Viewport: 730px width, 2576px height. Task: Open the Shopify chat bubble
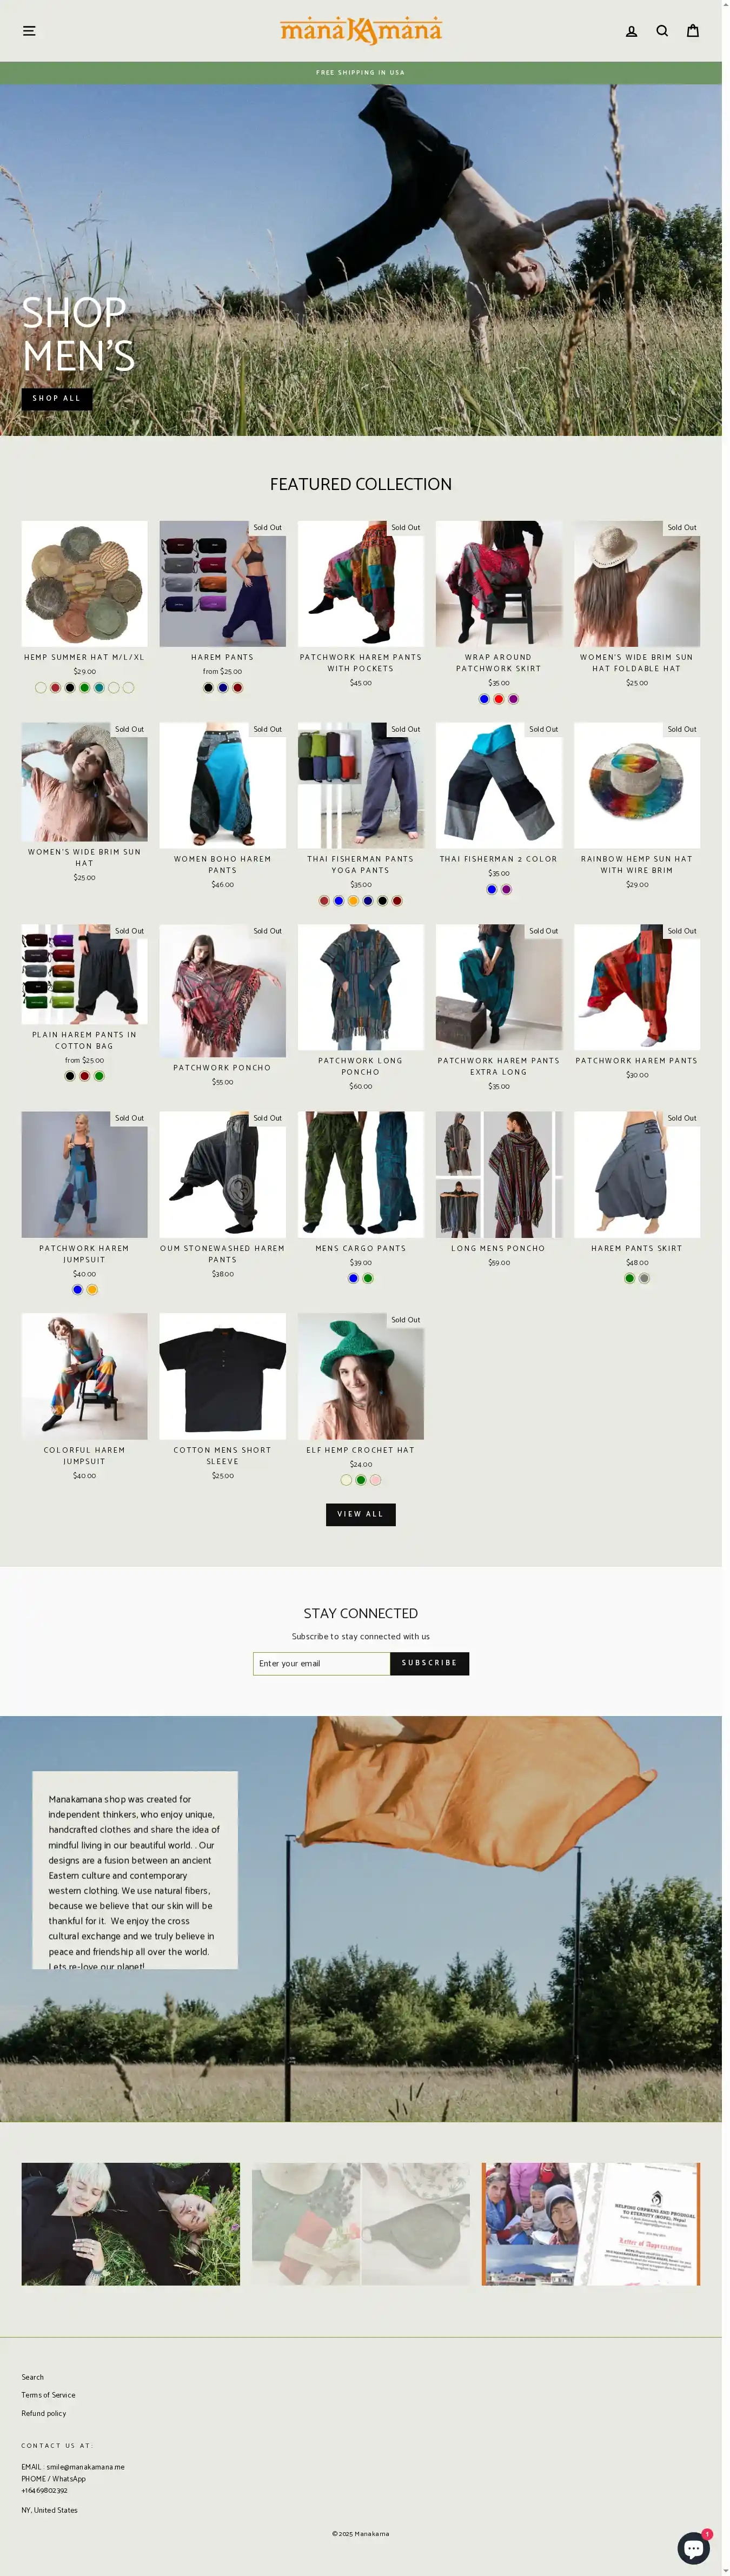coord(693,2547)
